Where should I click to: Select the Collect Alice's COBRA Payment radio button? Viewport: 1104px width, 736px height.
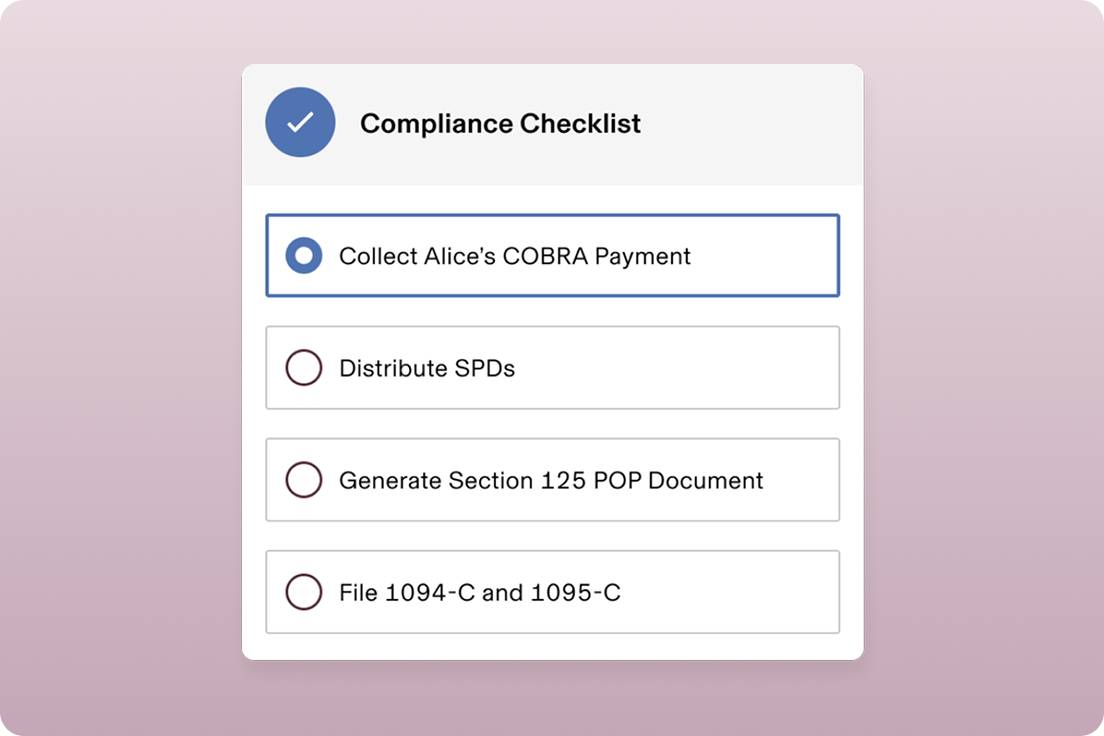(304, 256)
